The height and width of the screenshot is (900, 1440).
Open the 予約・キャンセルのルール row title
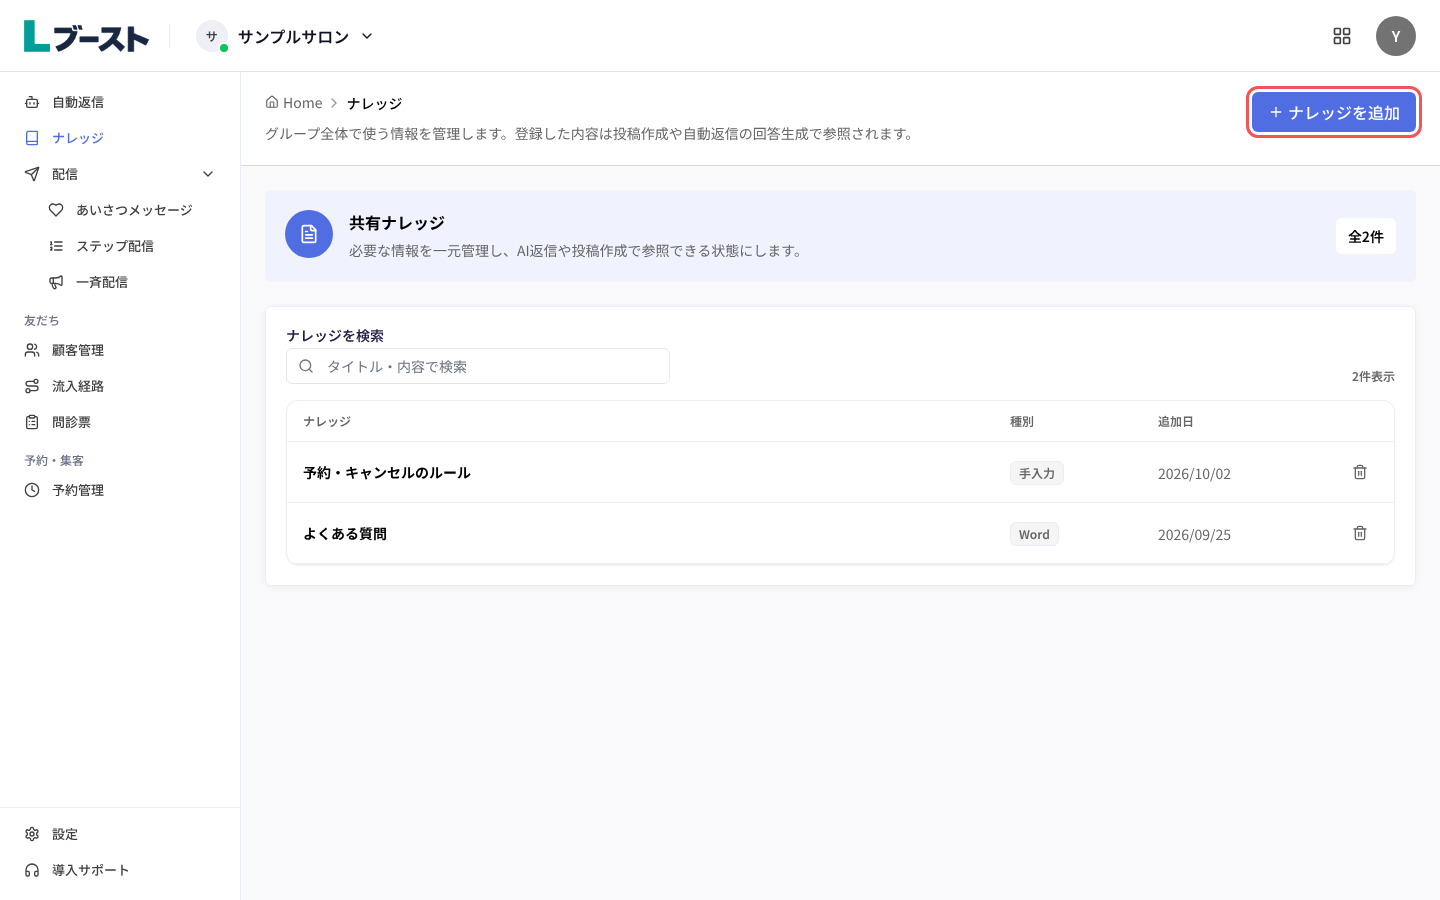point(387,473)
